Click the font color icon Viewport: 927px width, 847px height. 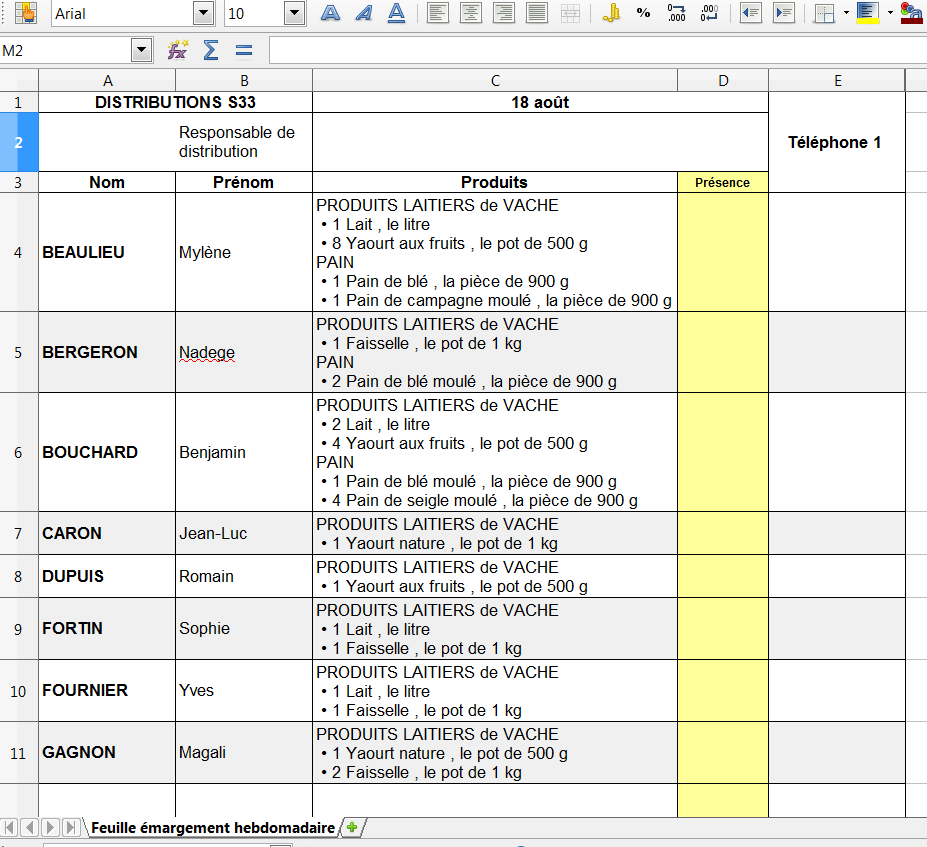click(911, 13)
